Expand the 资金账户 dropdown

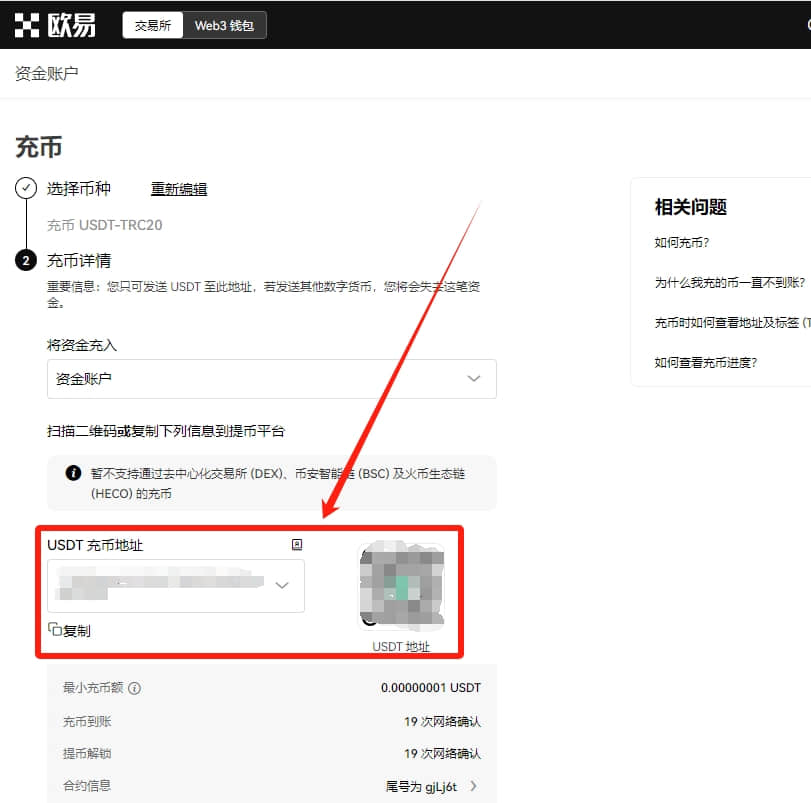tap(272, 378)
